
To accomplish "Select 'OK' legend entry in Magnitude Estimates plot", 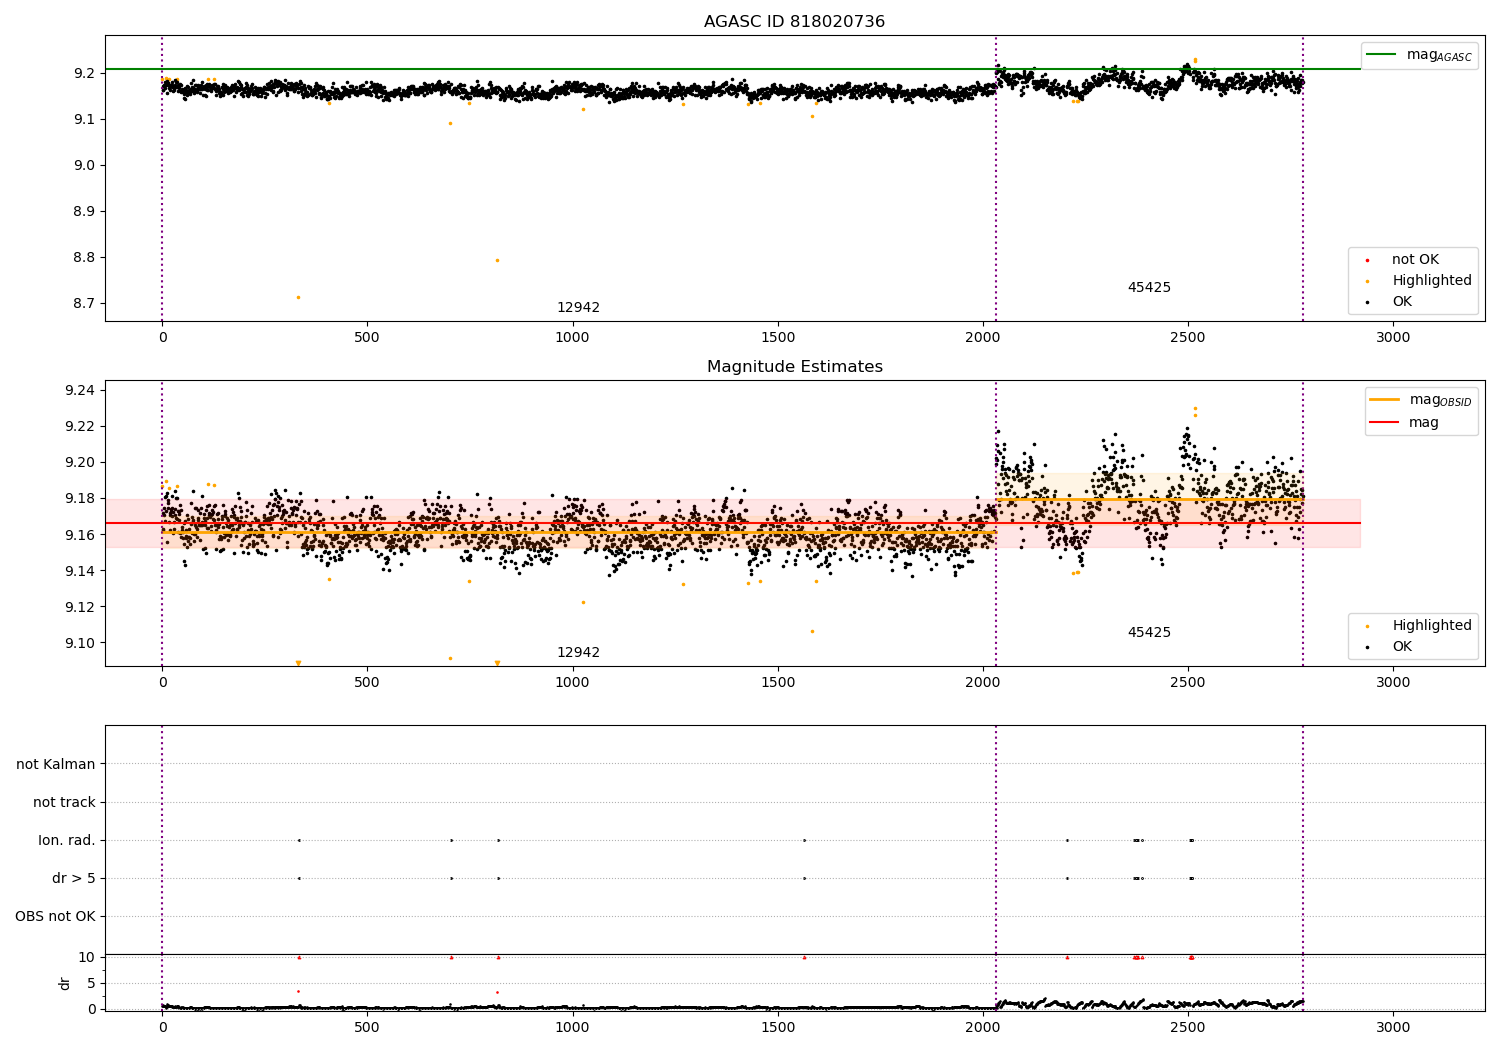I will (1402, 647).
